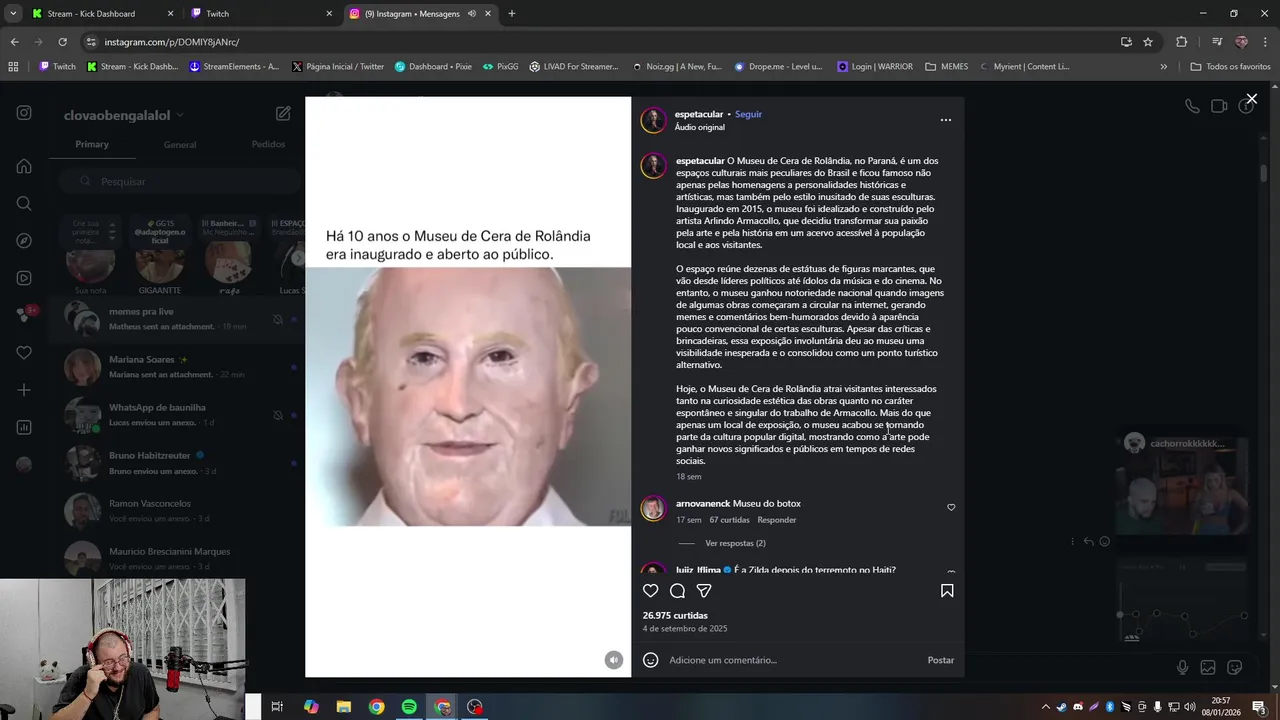Image resolution: width=1280 pixels, height=720 pixels.
Task: Open the emoji picker in the comment box
Action: point(651,660)
